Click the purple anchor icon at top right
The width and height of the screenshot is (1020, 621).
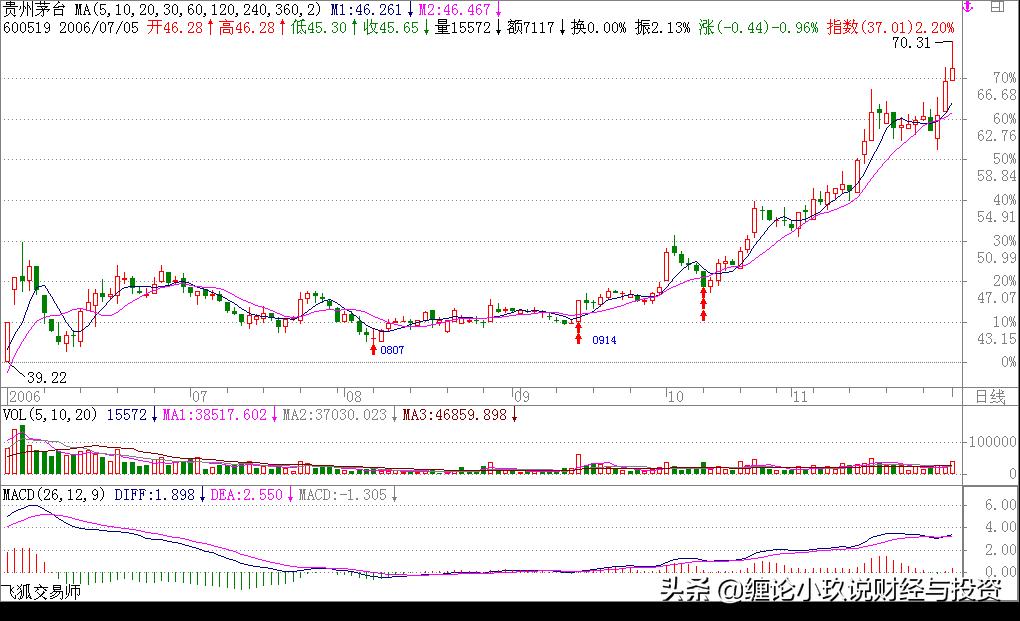967,7
